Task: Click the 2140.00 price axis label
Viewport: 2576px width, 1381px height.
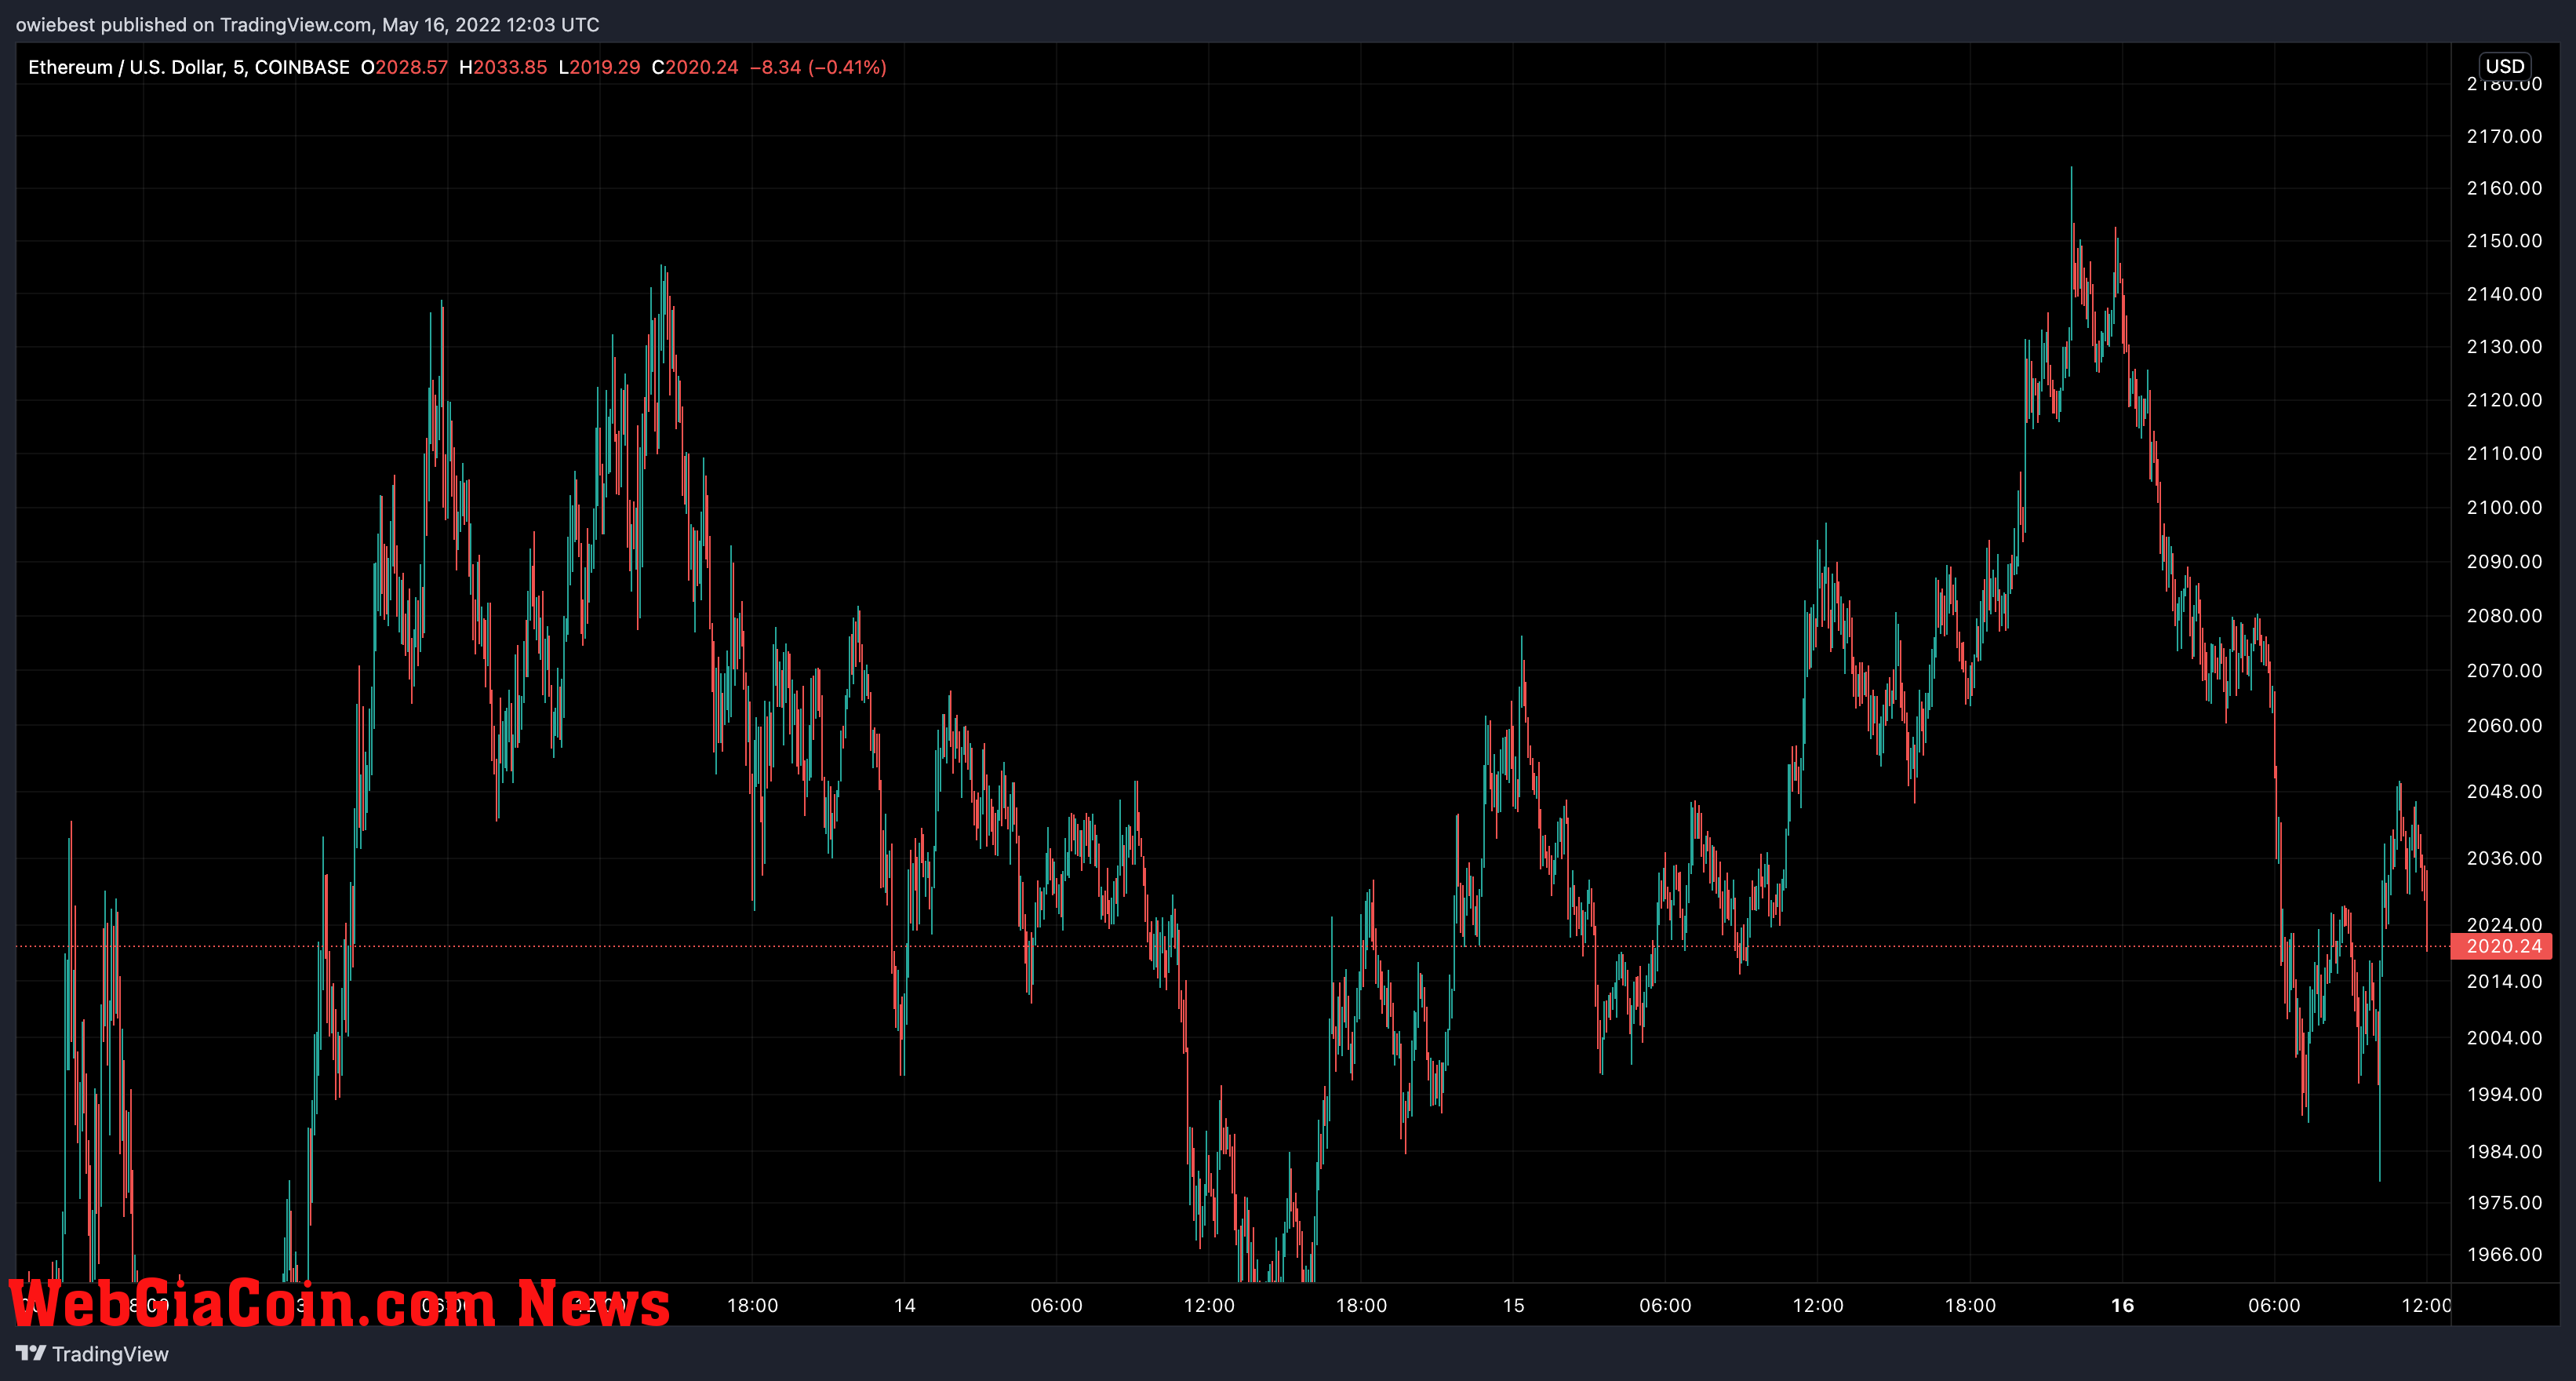Action: click(x=2504, y=294)
